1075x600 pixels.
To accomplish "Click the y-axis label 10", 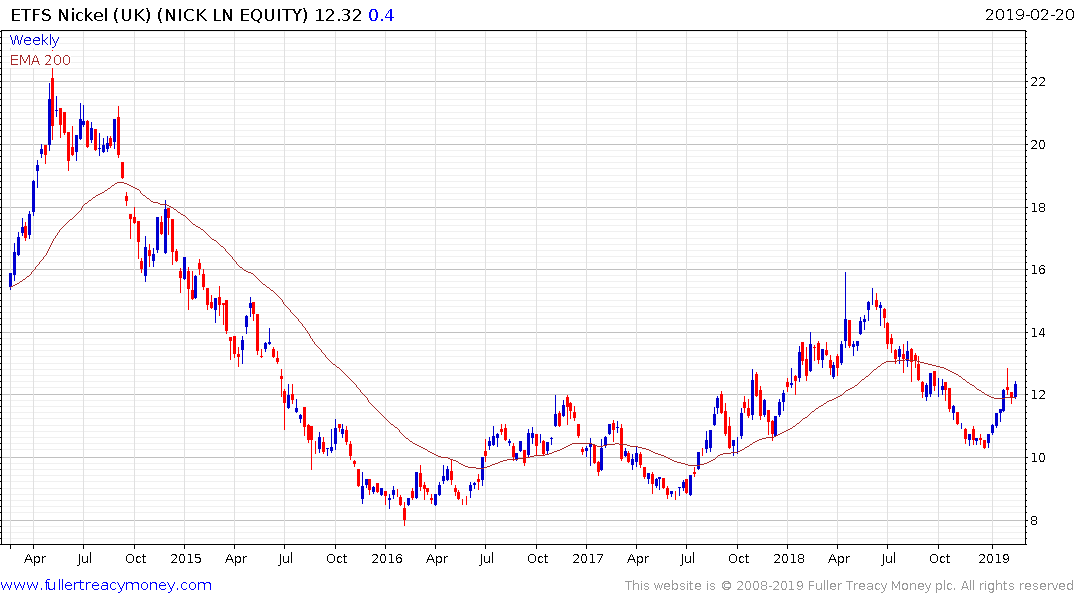I will 1038,458.
